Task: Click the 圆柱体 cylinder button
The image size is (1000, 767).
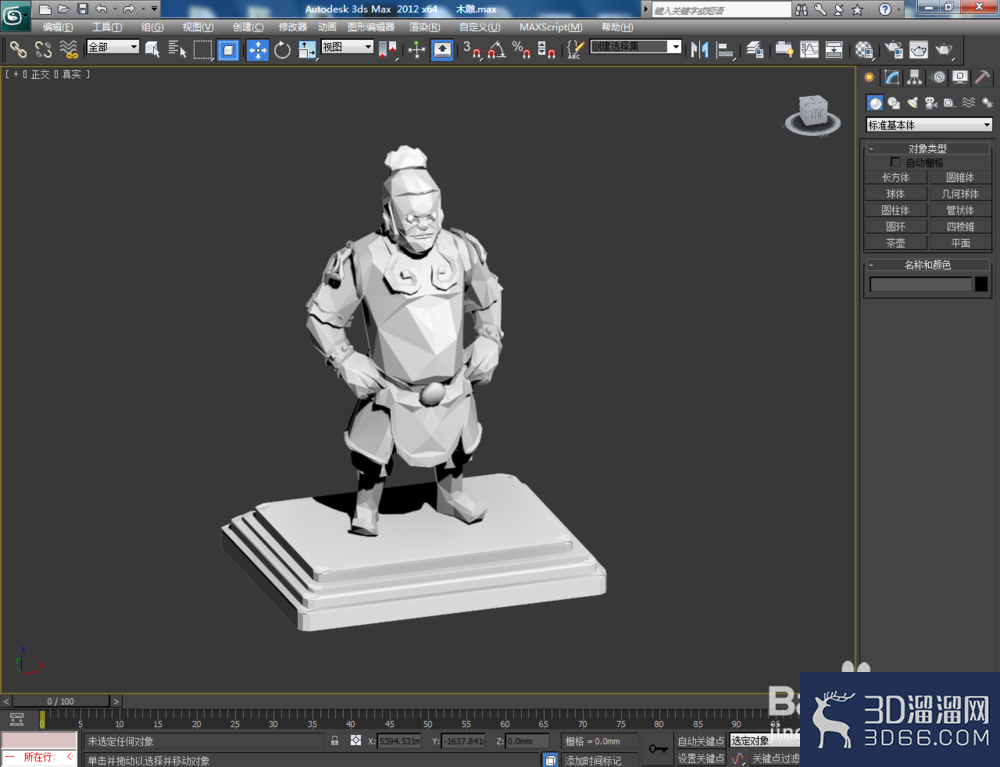Action: tap(895, 210)
